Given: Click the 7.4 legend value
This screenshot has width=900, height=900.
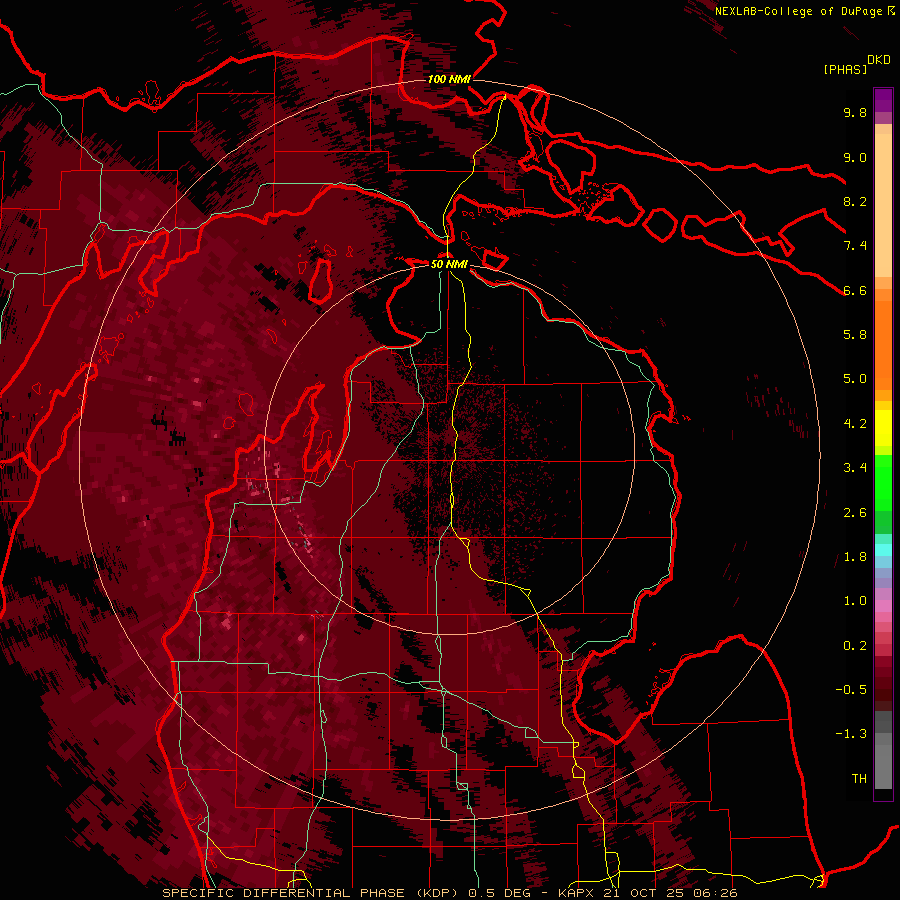Looking at the screenshot, I should [x=855, y=246].
